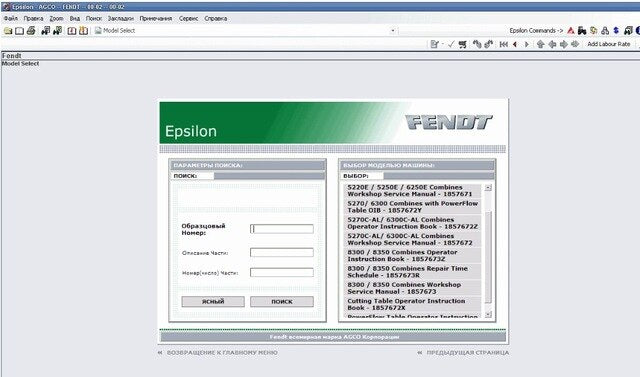Click the gray next arrow icon
Viewport: 640px width, 377px height.
(x=527, y=44)
